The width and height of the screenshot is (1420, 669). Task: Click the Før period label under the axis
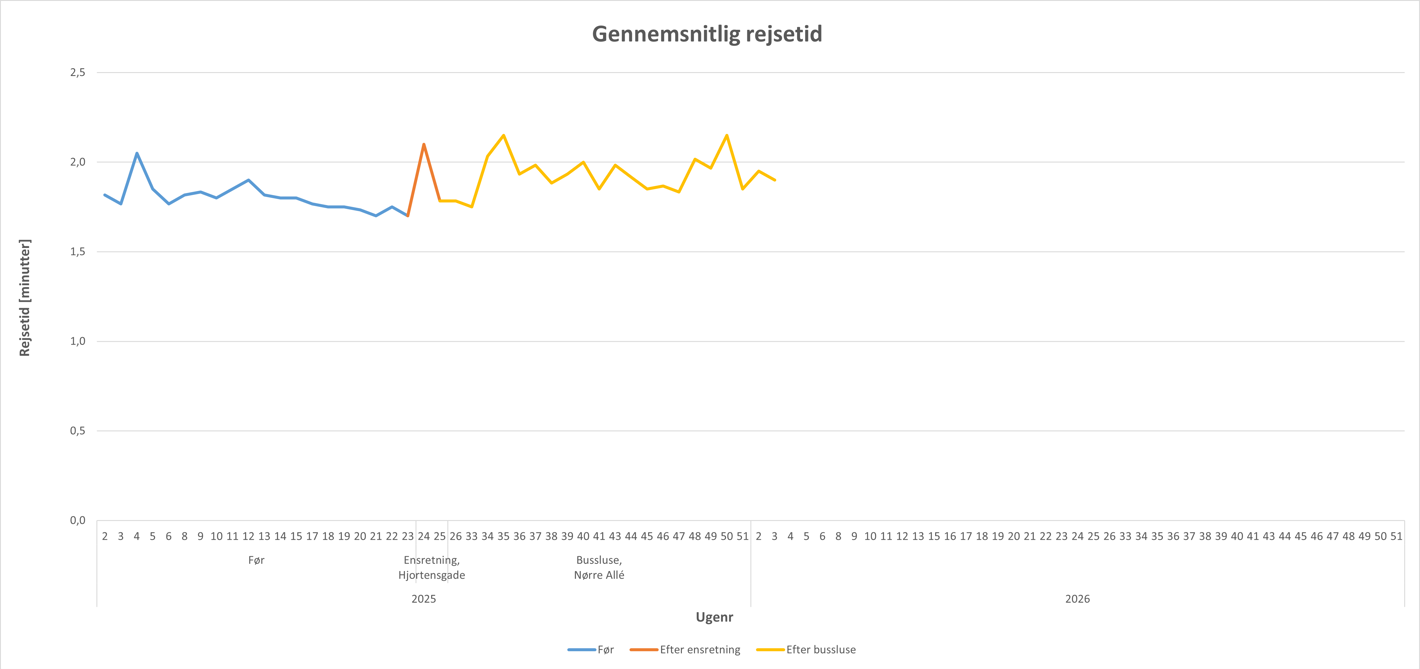tap(256, 561)
